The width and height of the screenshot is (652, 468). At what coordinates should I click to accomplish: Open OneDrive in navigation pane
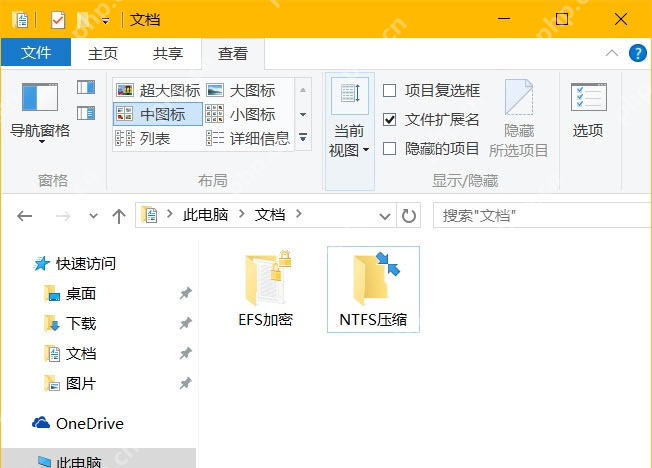point(78,423)
